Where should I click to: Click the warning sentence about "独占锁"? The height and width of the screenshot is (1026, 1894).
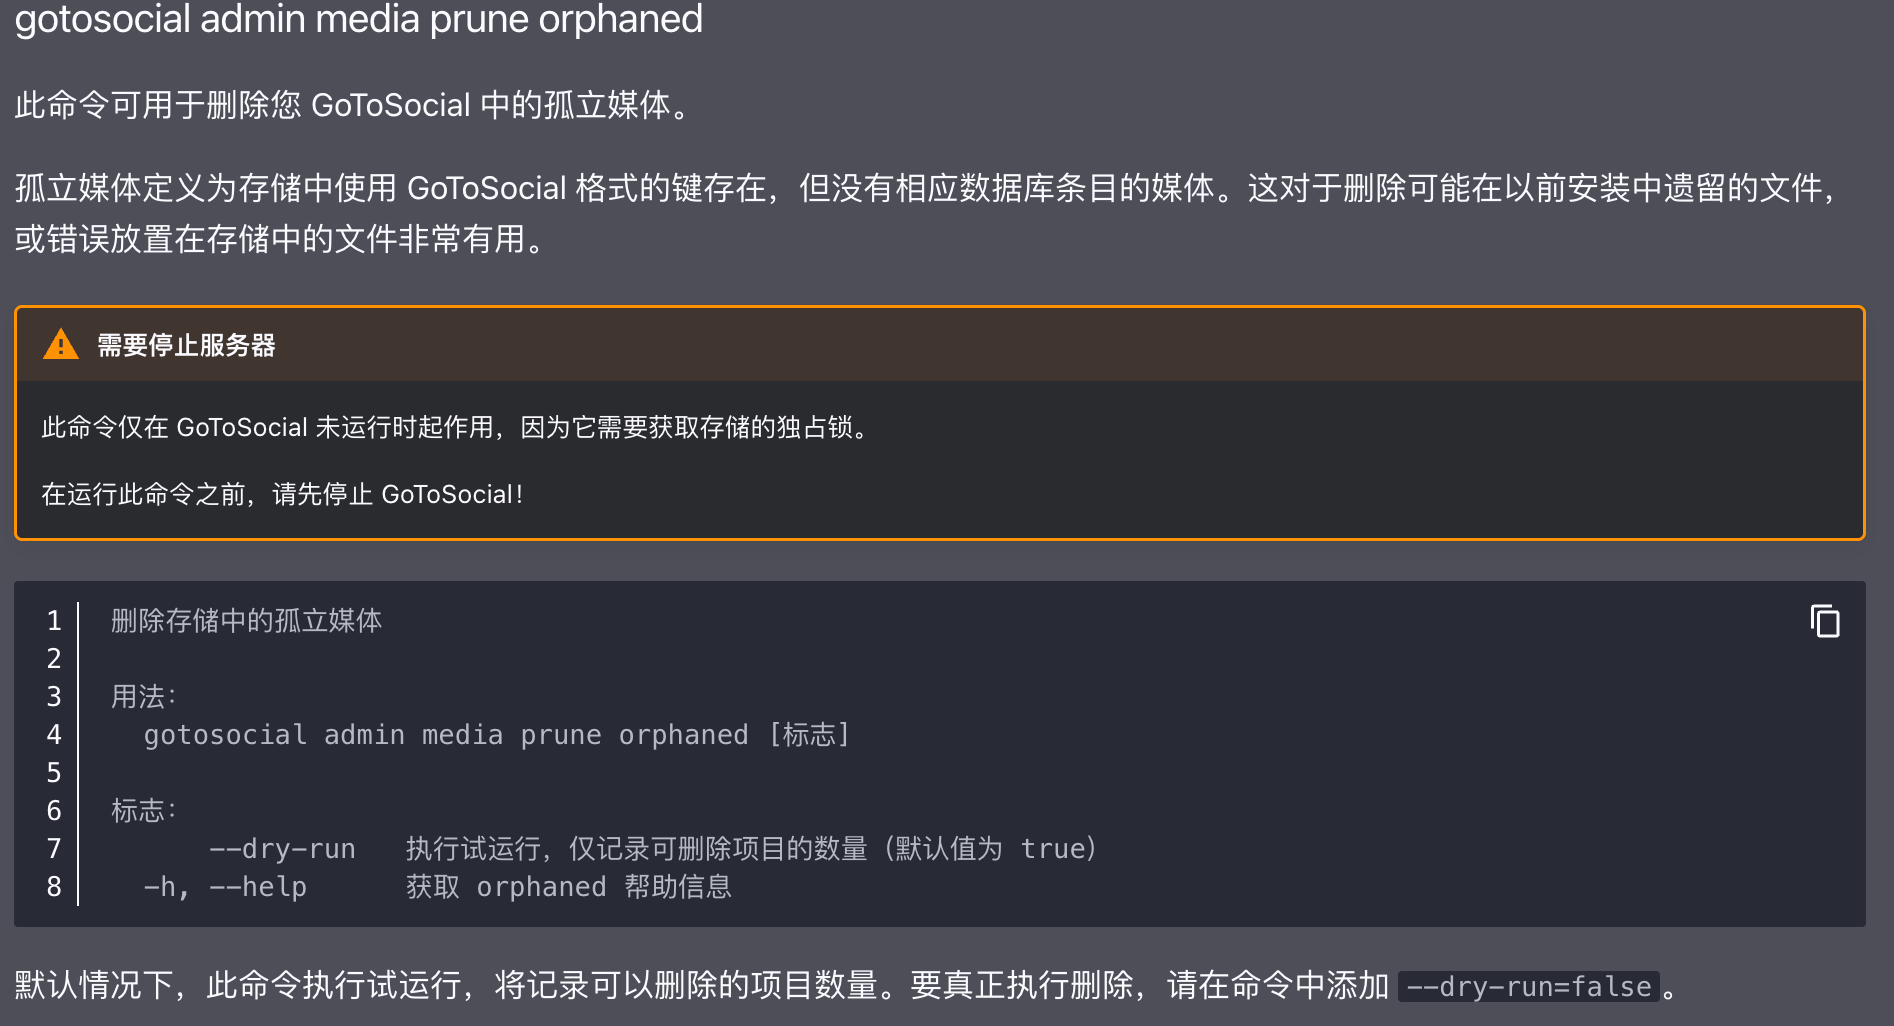(456, 428)
